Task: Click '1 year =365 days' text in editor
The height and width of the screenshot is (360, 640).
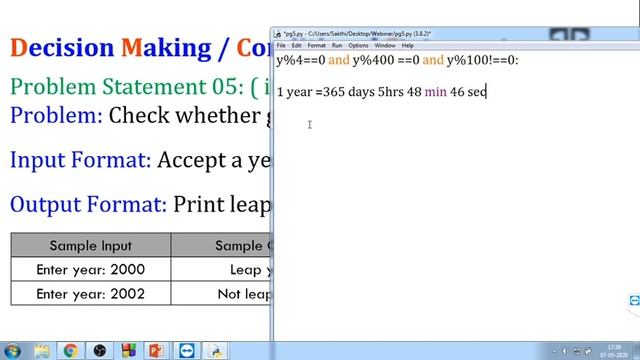Action: coord(325,92)
